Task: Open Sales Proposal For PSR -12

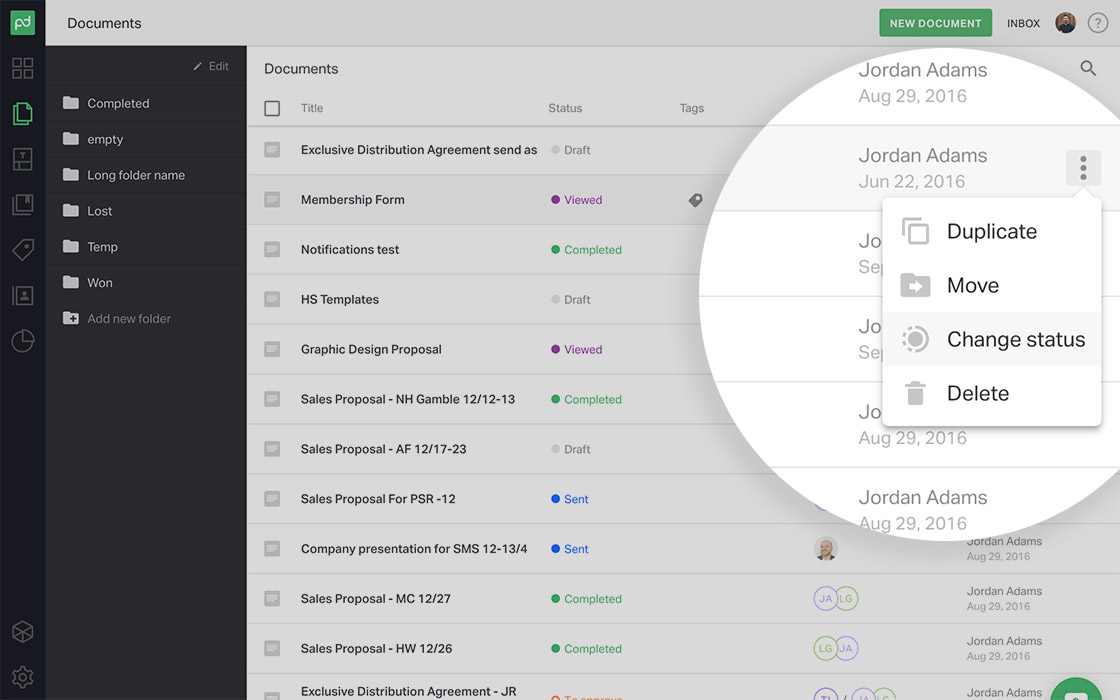Action: [x=378, y=499]
